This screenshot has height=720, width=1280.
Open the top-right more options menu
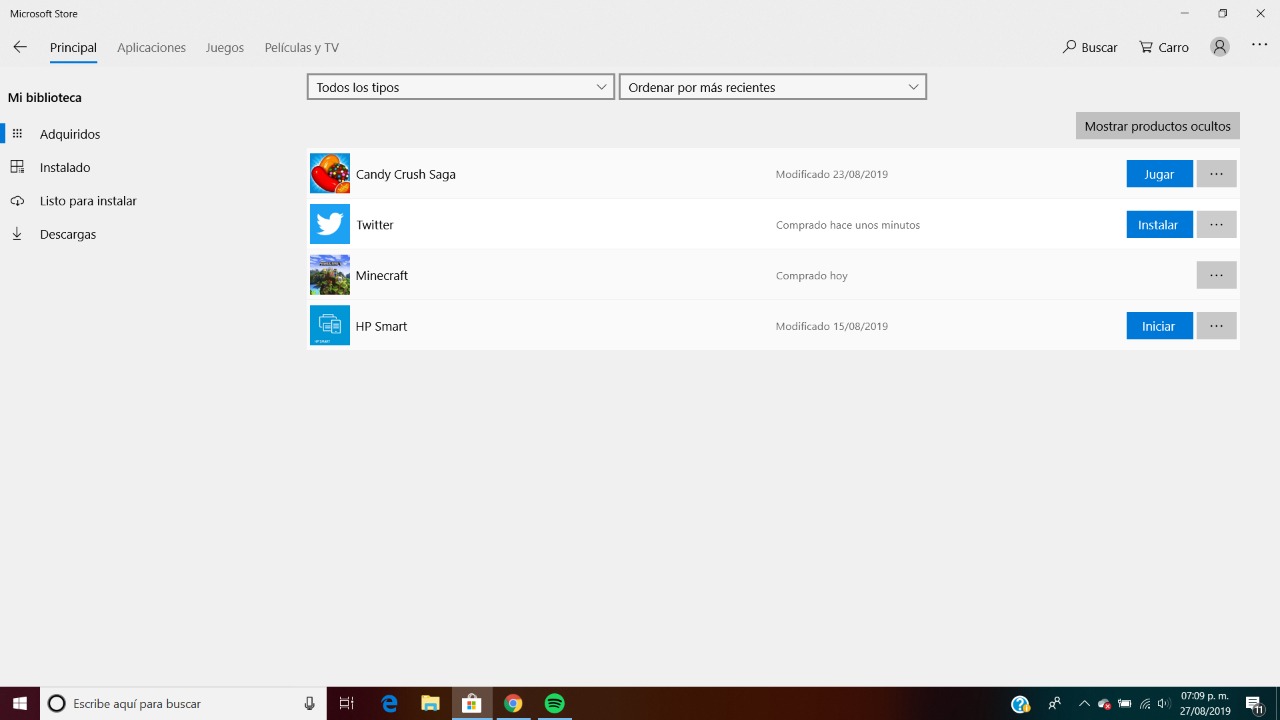point(1260,46)
